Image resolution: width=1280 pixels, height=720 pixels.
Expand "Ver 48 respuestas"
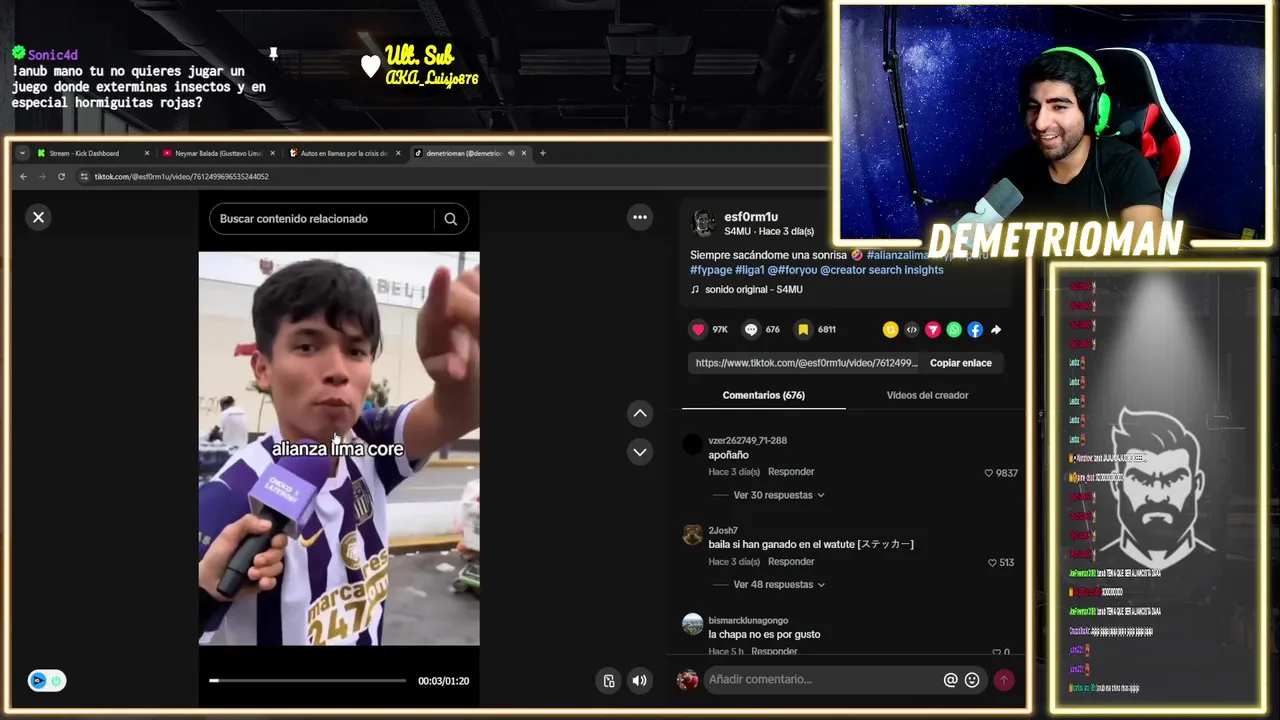(779, 584)
